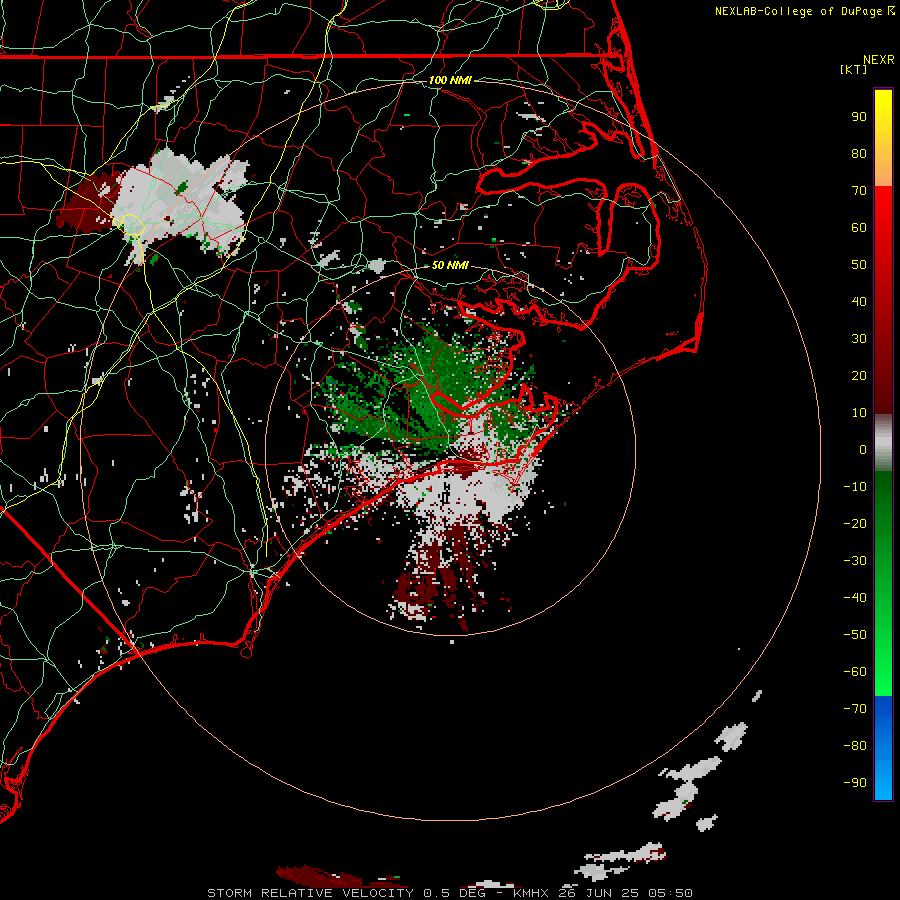The height and width of the screenshot is (900, 900).
Task: Click the 26 JUN 25 05:50 timestamp
Action: 625,893
